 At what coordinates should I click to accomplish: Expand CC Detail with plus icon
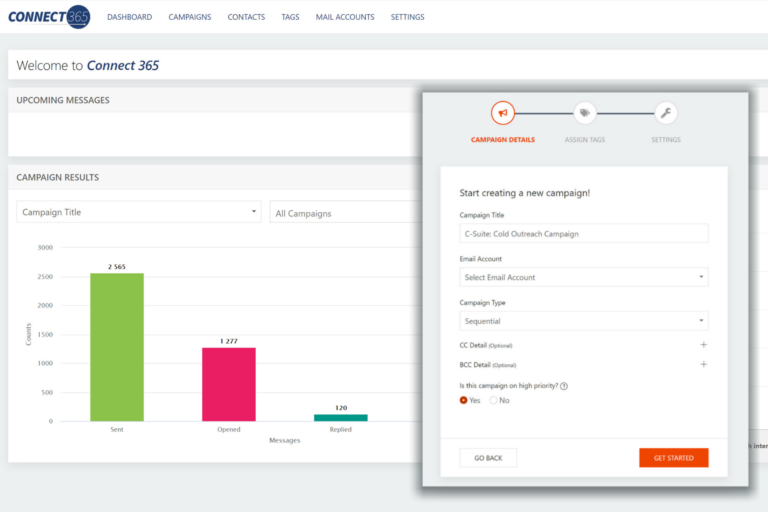[703, 345]
